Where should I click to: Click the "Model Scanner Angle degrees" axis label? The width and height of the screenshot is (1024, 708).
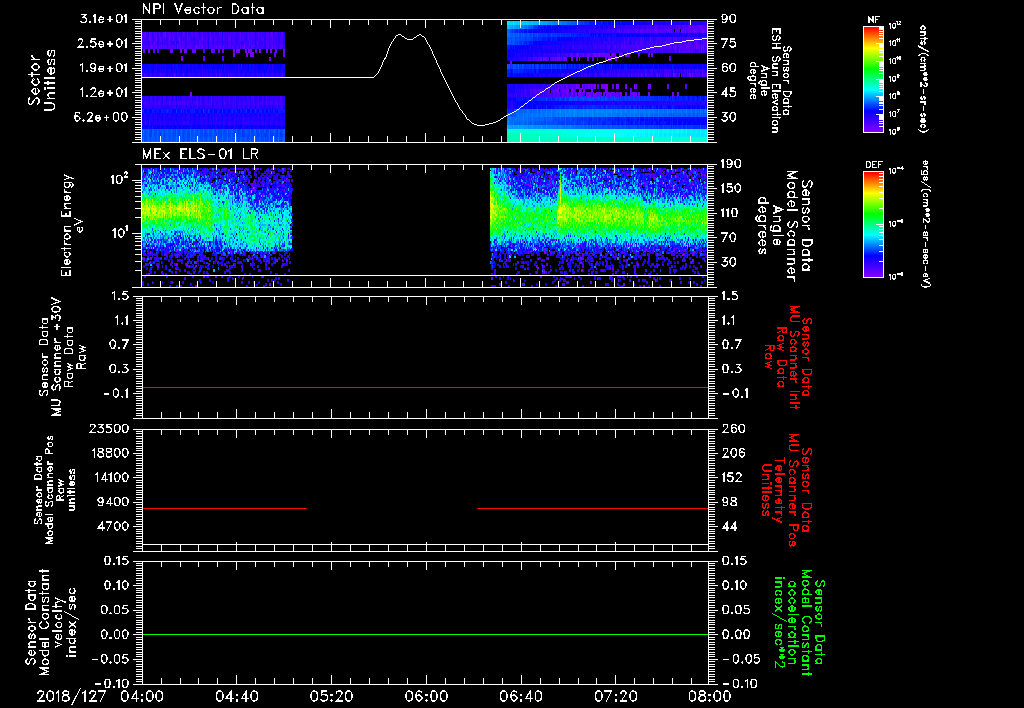click(x=782, y=225)
